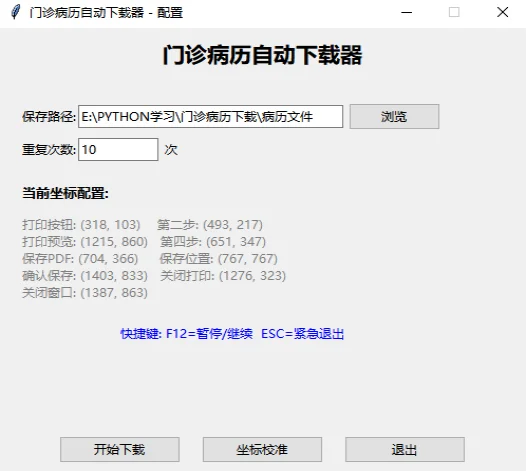Click the 重复次数 label
Viewport: 527px width, 471px height.
pyautogui.click(x=49, y=150)
